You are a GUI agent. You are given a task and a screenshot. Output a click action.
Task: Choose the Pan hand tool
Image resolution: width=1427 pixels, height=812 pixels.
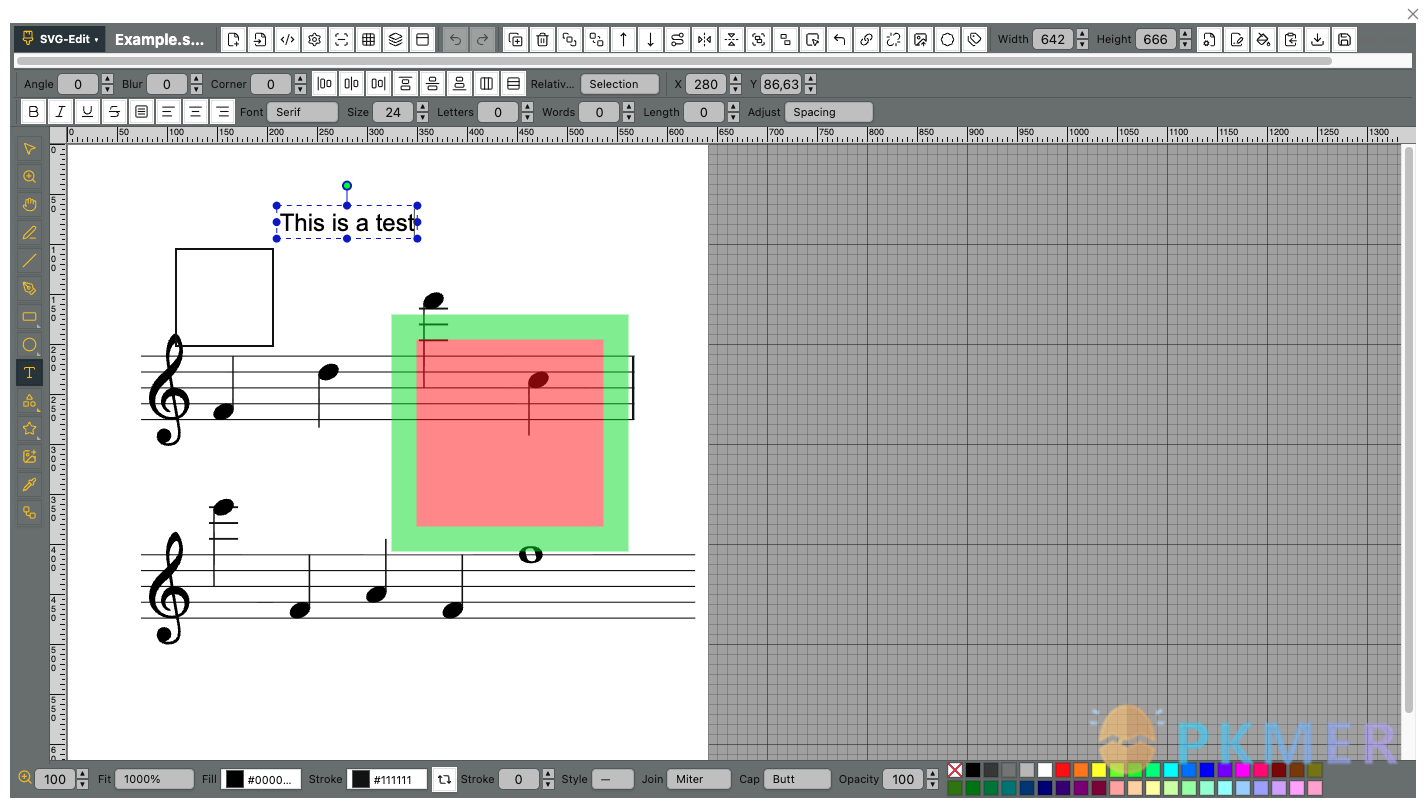pyautogui.click(x=29, y=205)
